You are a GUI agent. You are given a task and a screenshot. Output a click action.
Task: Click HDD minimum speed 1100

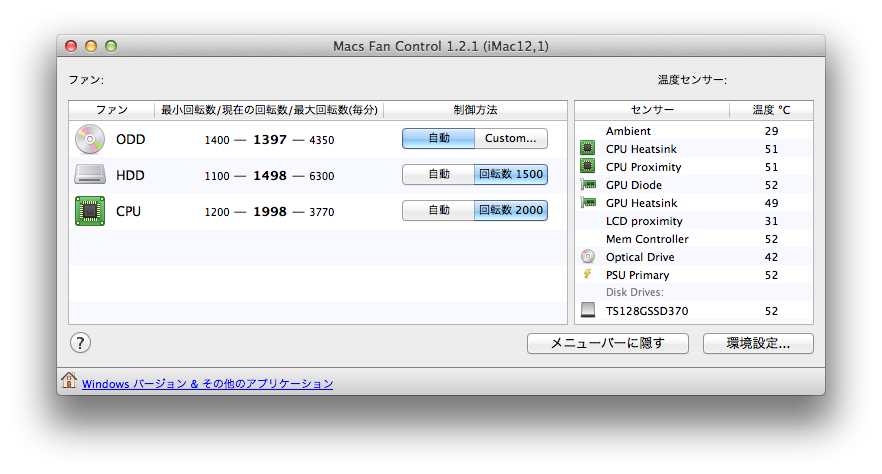(x=217, y=176)
